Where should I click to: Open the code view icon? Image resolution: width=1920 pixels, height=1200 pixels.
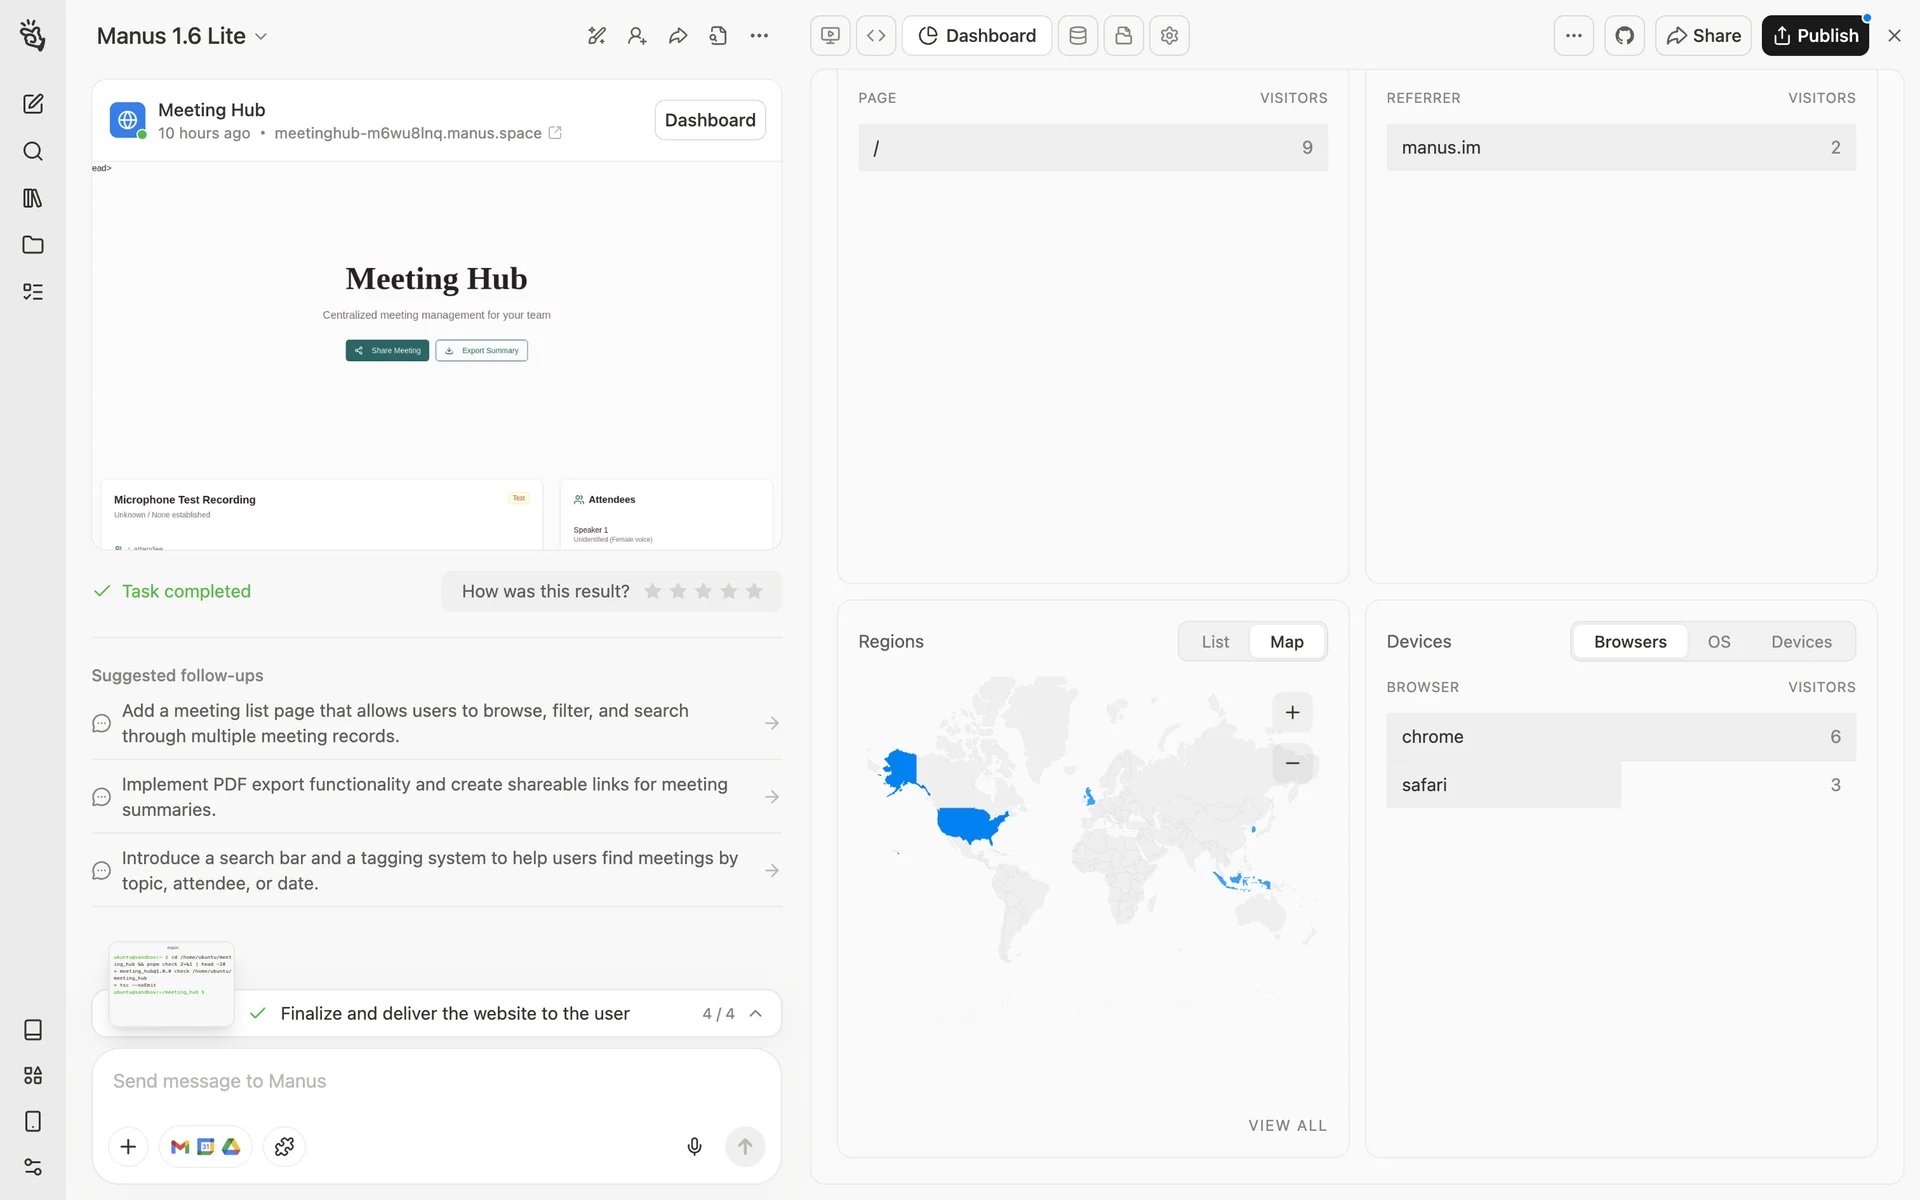pos(876,36)
